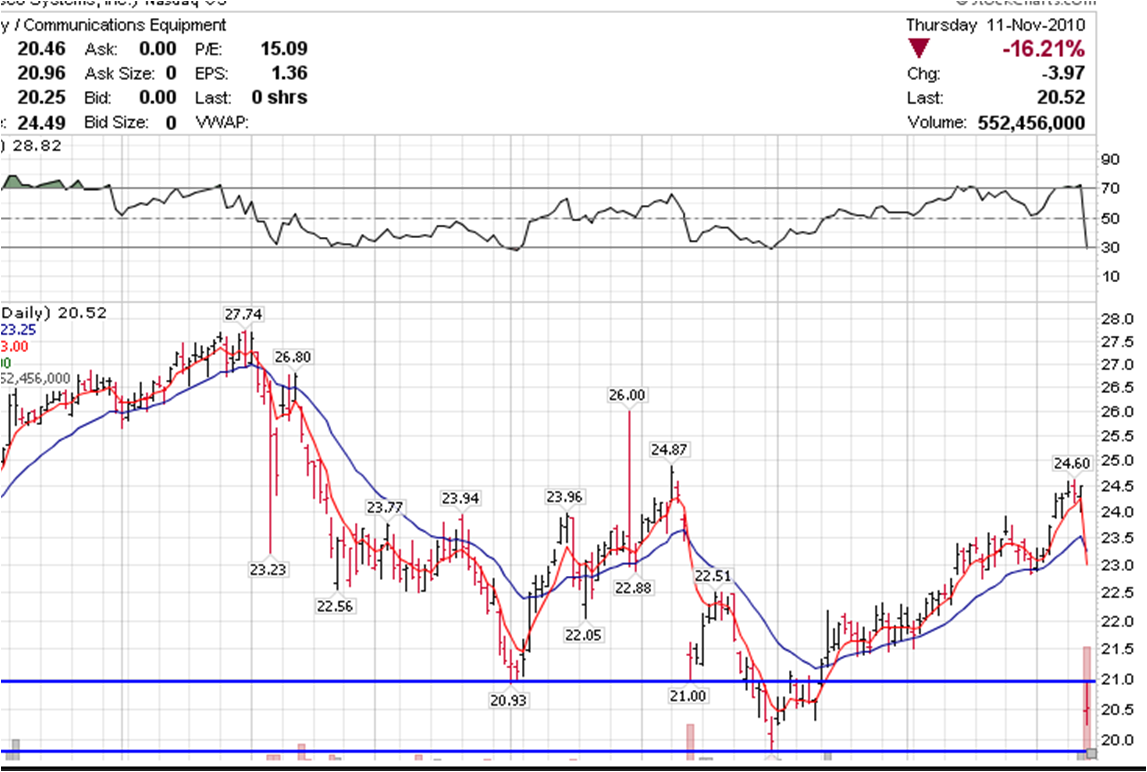Click the RSI value 28.82
This screenshot has width=1147, height=772.
click(35, 146)
